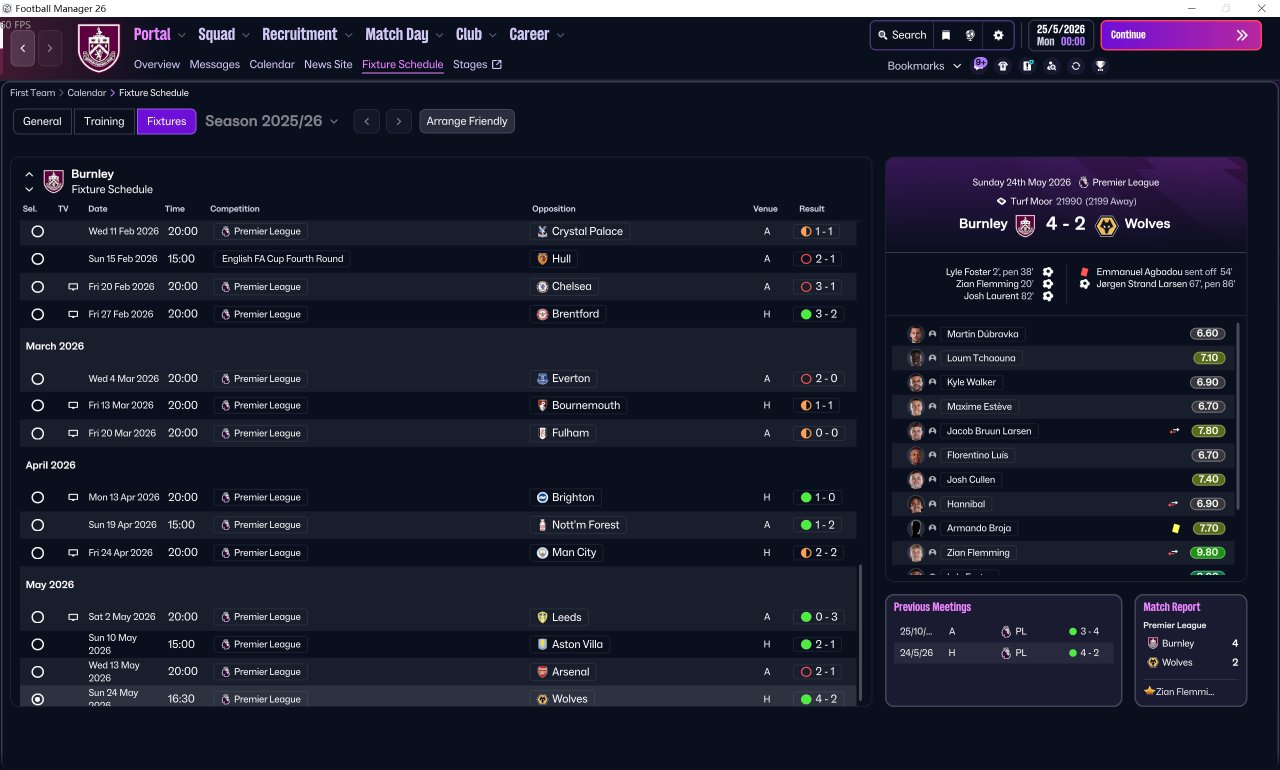
Task: Click the Arsenal club badge icon
Action: pos(542,672)
